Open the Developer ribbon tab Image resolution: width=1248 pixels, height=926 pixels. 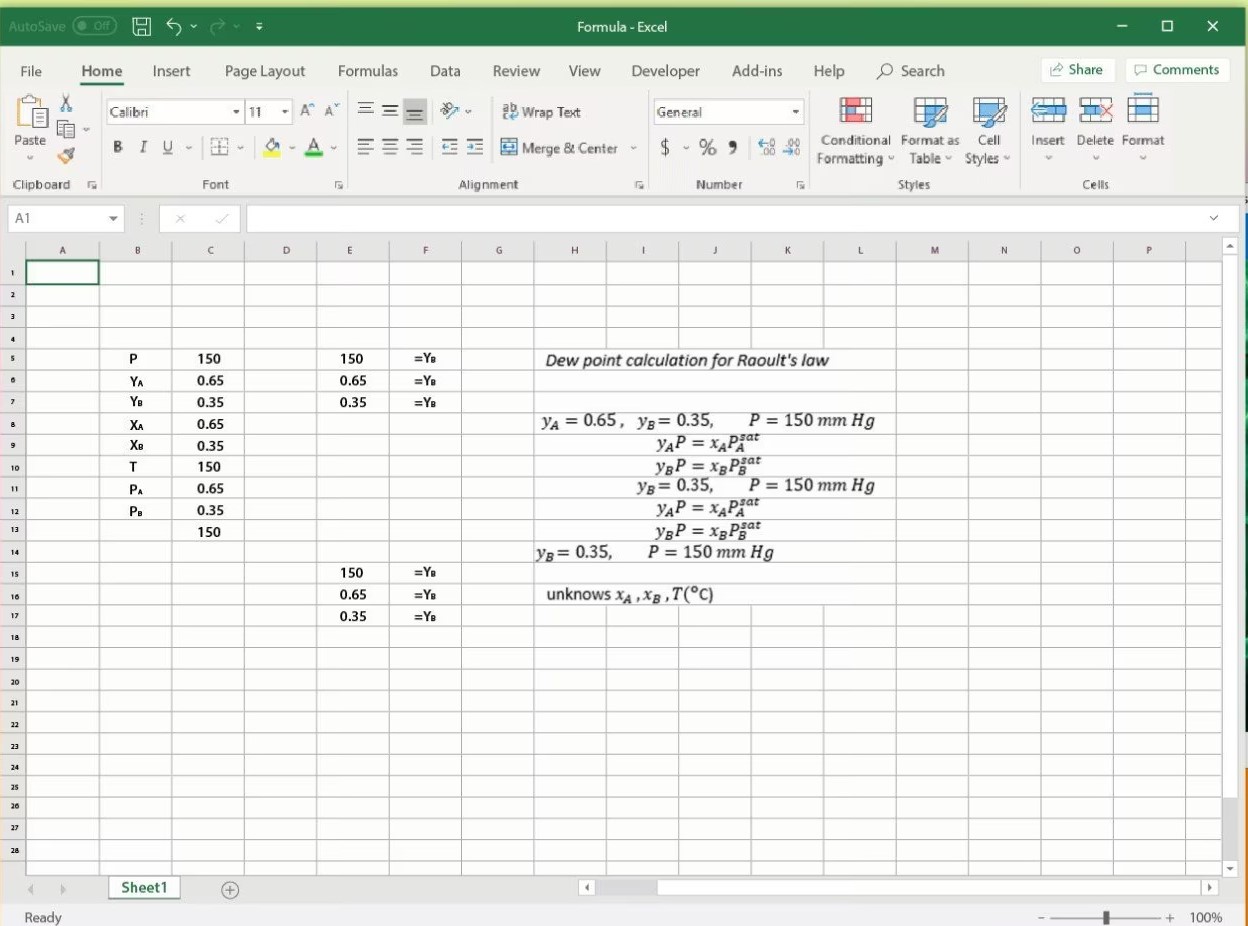(x=665, y=71)
